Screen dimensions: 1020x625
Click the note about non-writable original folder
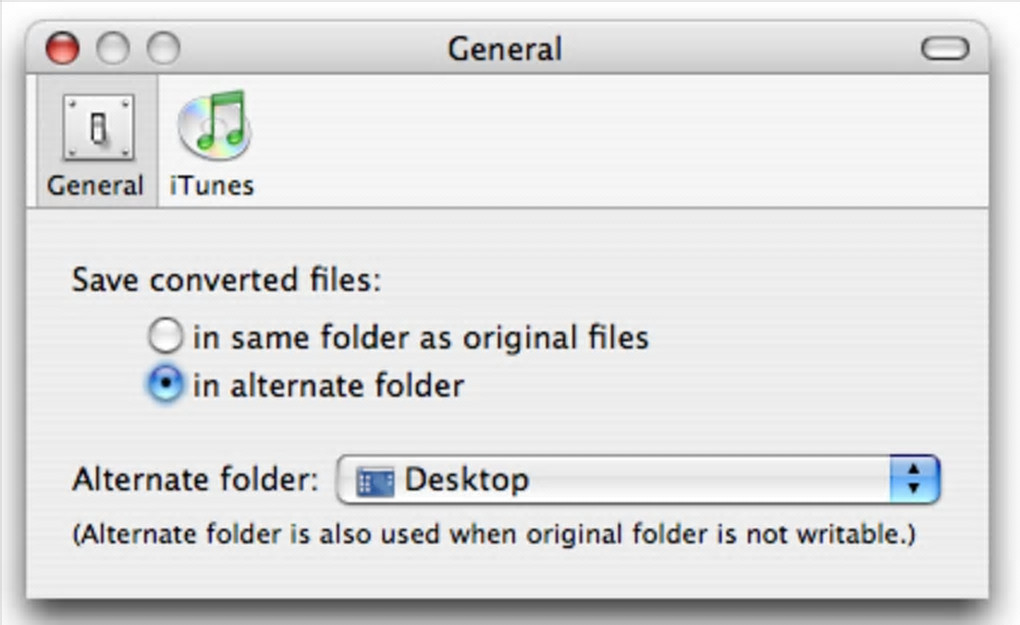tap(493, 534)
